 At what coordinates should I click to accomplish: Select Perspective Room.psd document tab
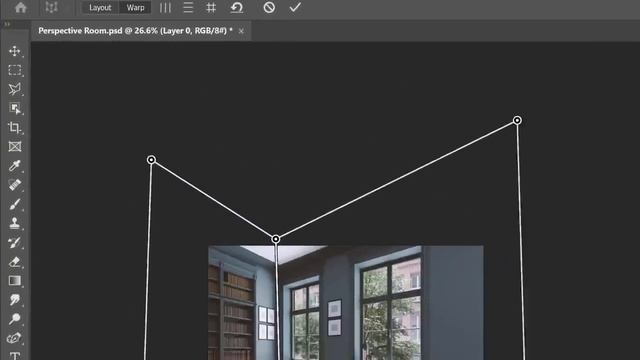[x=135, y=31]
